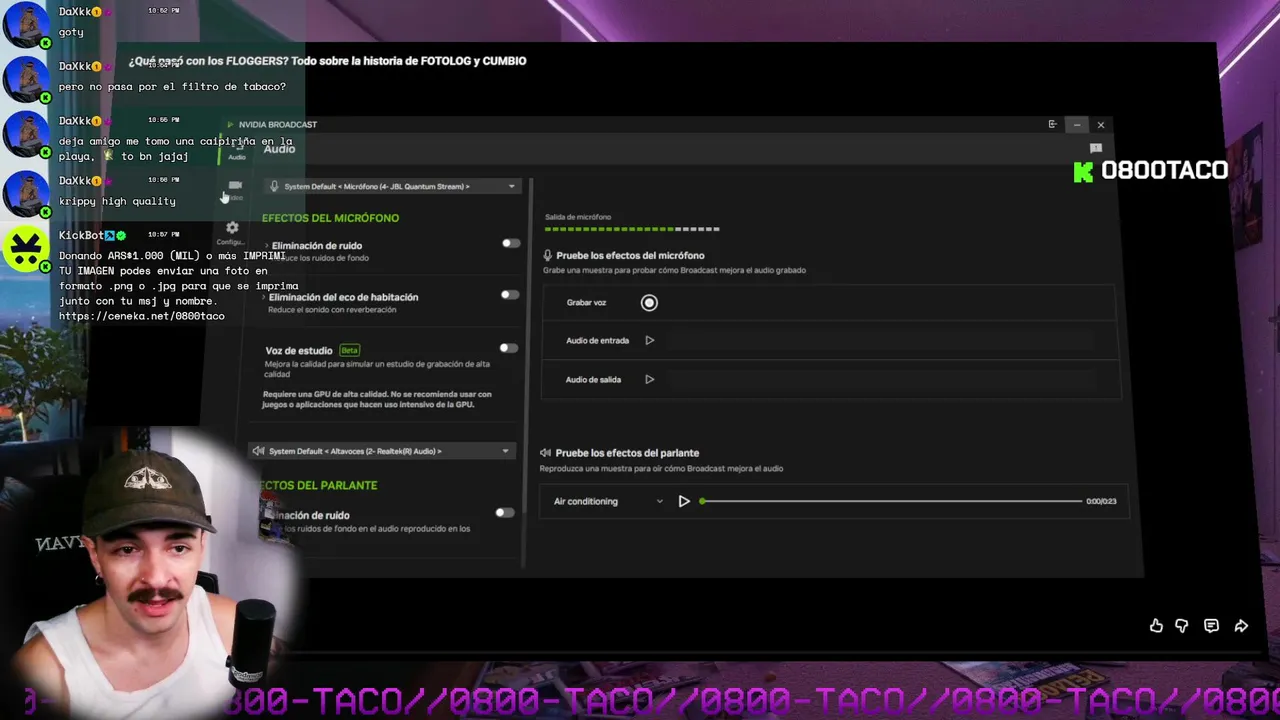Play the Air conditioning speaker sample
The width and height of the screenshot is (1280, 720).
pyautogui.click(x=684, y=501)
